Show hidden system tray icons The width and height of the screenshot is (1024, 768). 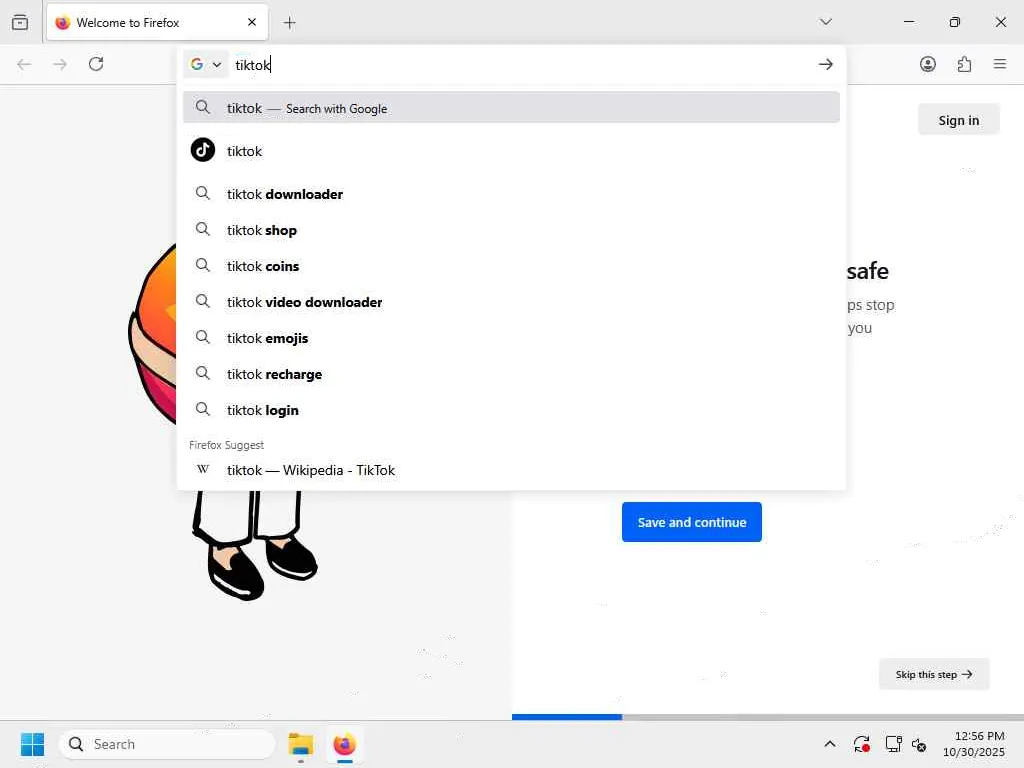point(829,744)
